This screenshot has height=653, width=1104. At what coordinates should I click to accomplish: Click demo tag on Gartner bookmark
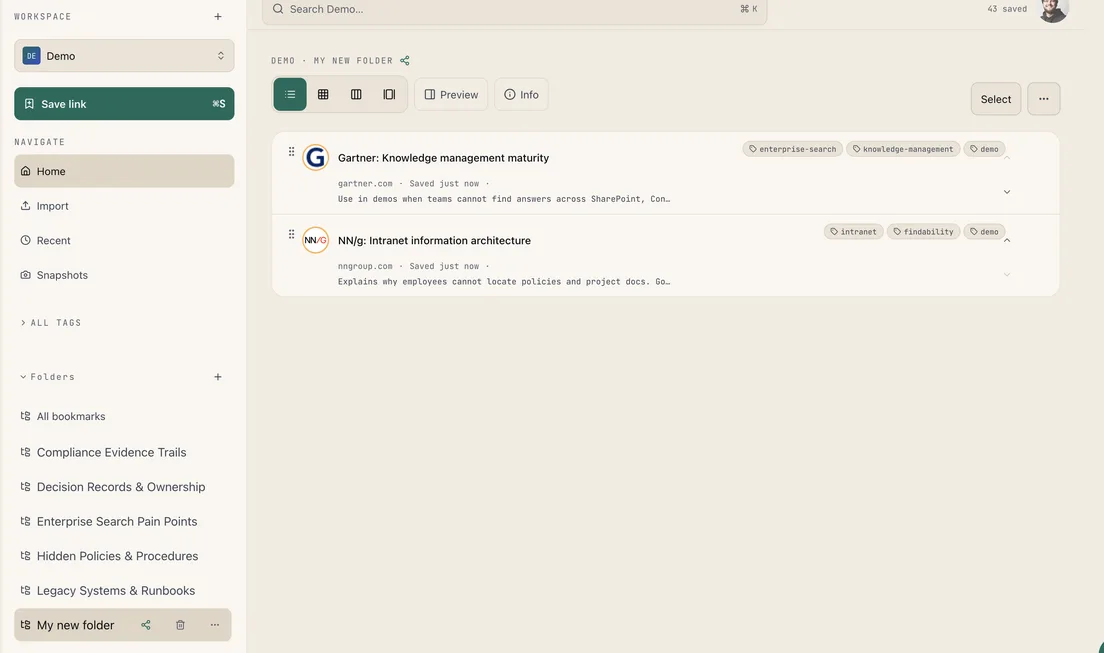(x=984, y=149)
